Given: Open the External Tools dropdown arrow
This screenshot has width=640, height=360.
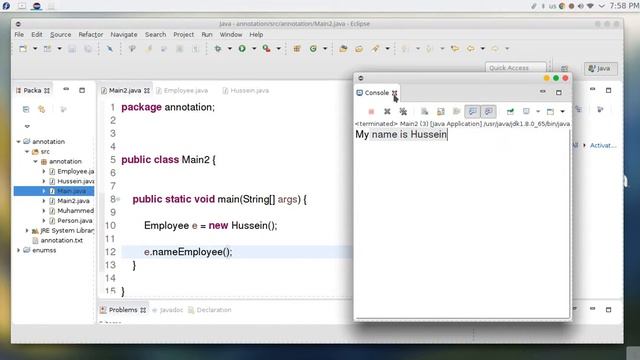Looking at the screenshot, I should tap(279, 49).
